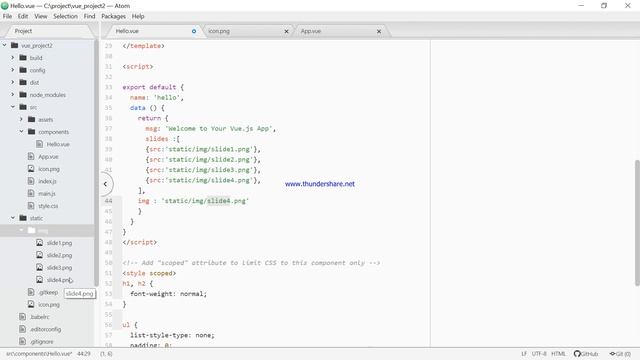Click the config folder icon
The width and height of the screenshot is (640, 360).
point(23,70)
